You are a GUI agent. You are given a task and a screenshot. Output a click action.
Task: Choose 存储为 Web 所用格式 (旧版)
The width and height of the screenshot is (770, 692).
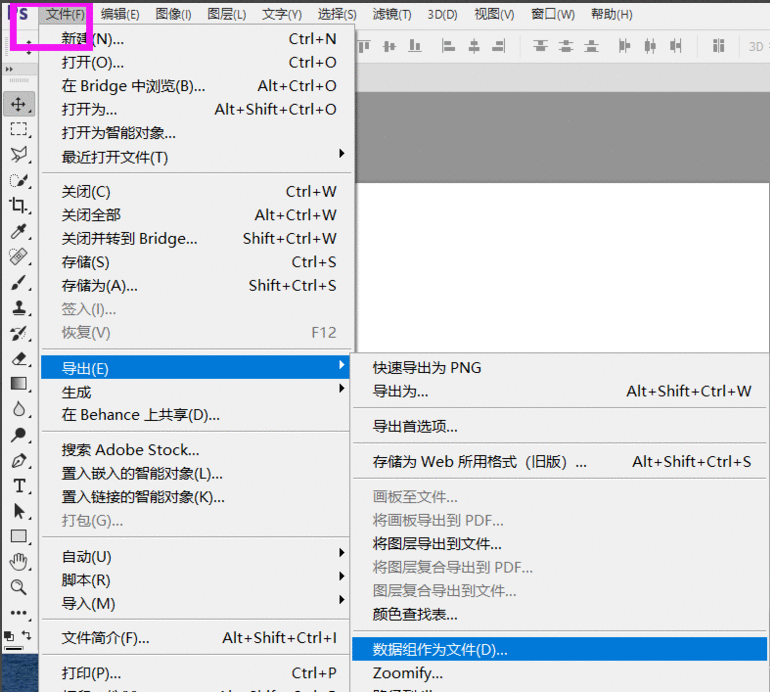coord(560,462)
